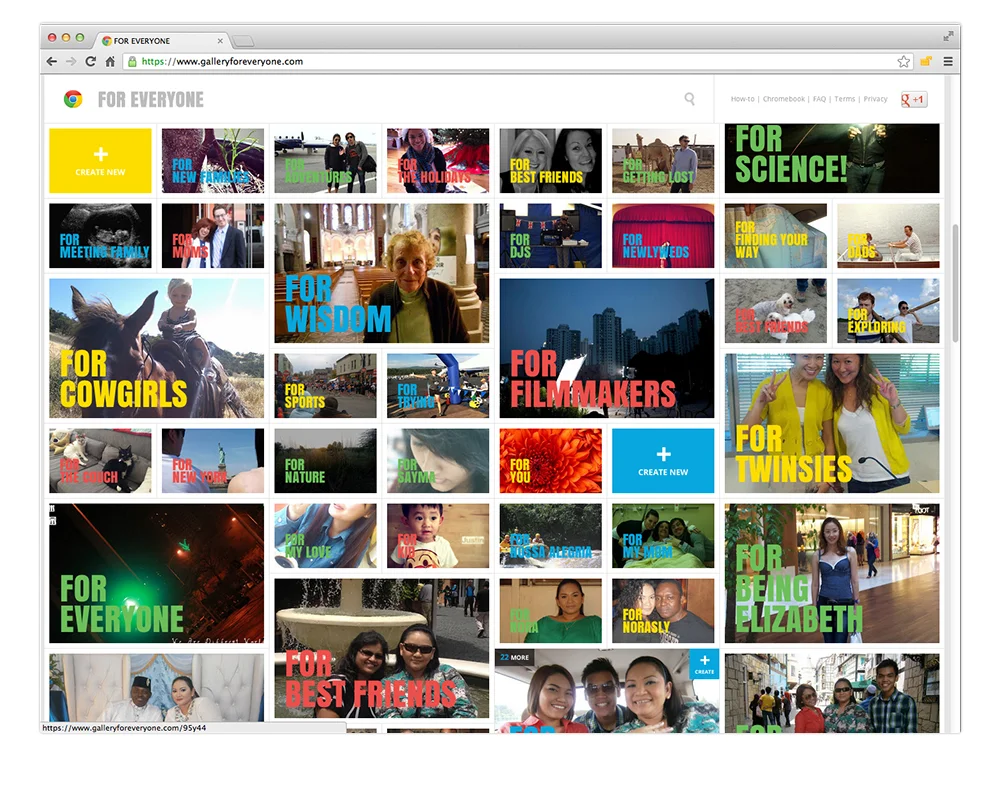Click the blue plus CREATE badge on the 22 MORE tile
1000x789 pixels.
tap(704, 664)
